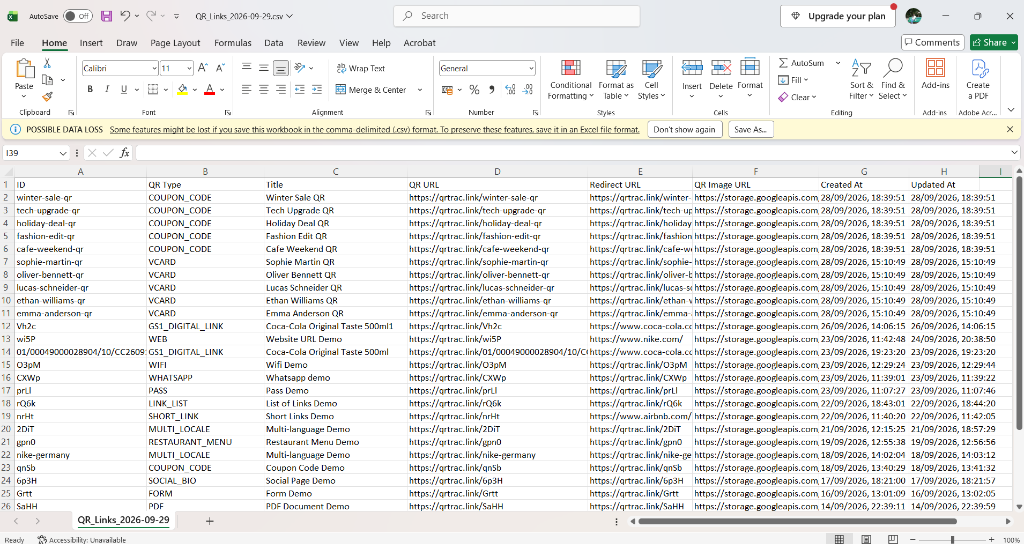This screenshot has width=1024, height=544.
Task: Open the Formulas tab
Action: coord(232,43)
